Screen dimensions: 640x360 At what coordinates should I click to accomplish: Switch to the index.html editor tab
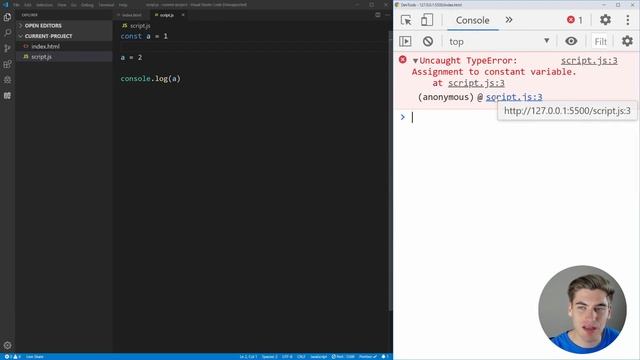(x=130, y=15)
